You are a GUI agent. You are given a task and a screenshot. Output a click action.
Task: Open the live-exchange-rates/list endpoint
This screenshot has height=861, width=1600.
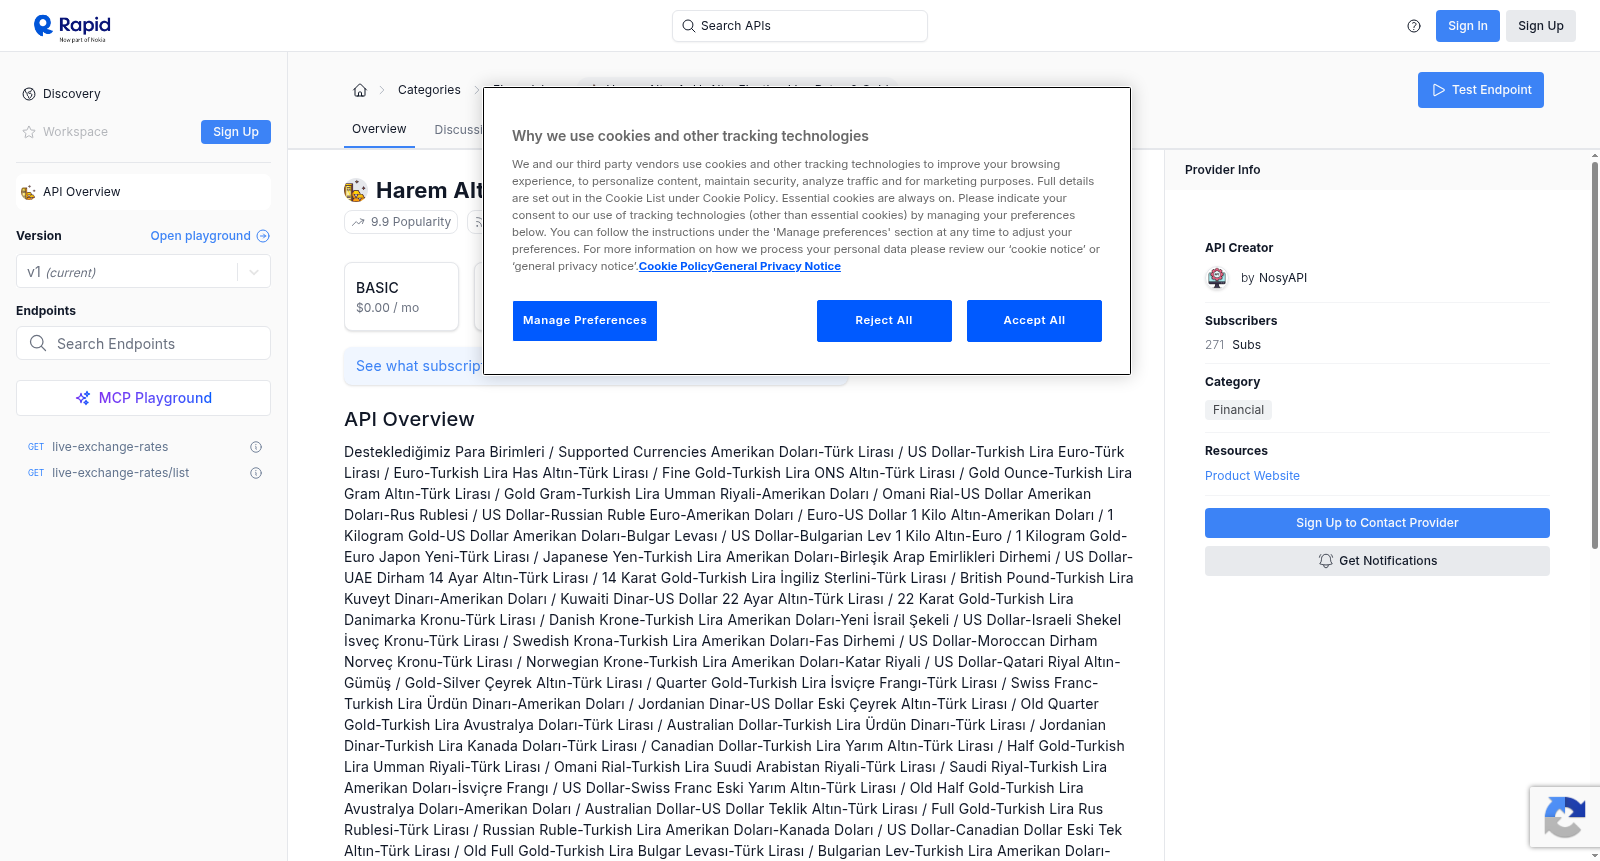[x=120, y=473]
